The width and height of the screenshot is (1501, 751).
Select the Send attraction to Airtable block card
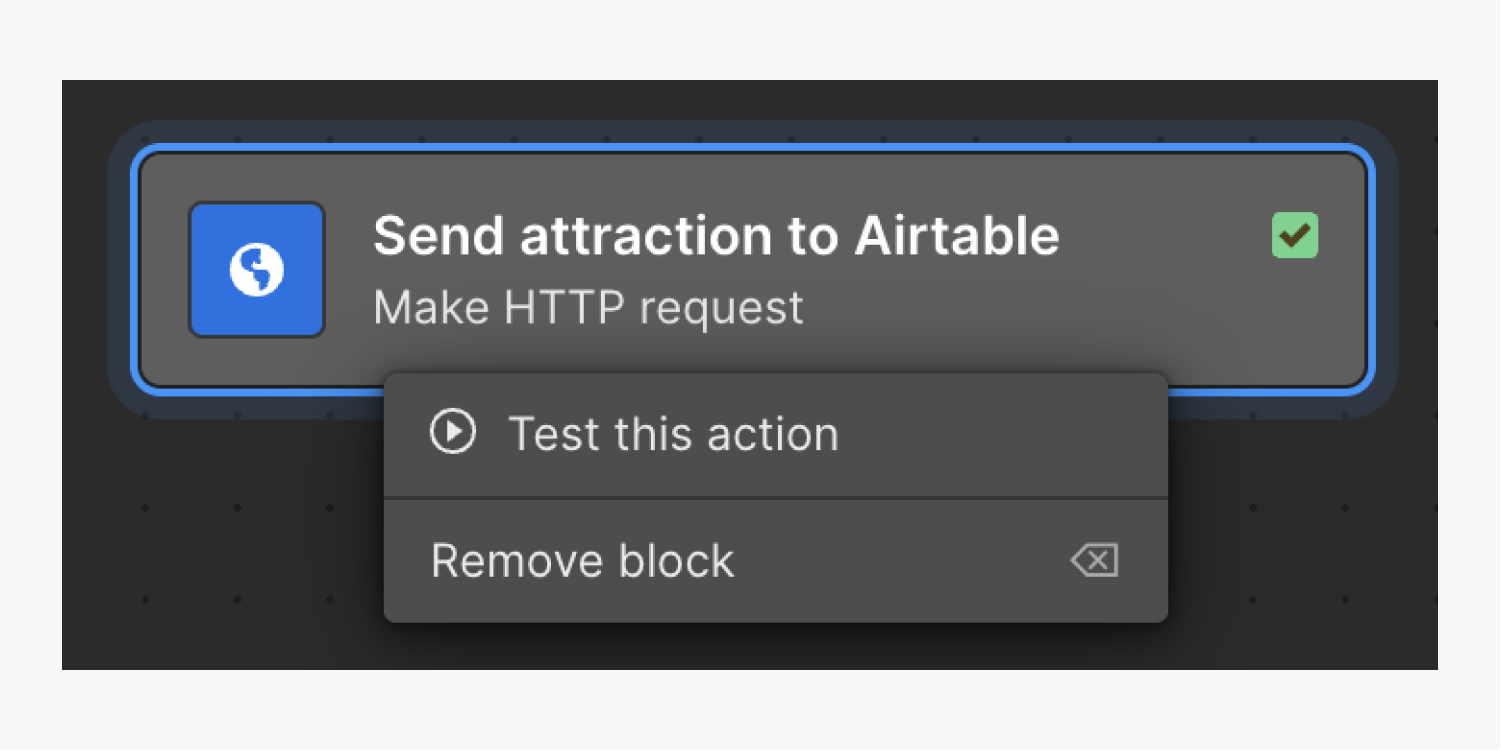tap(752, 270)
